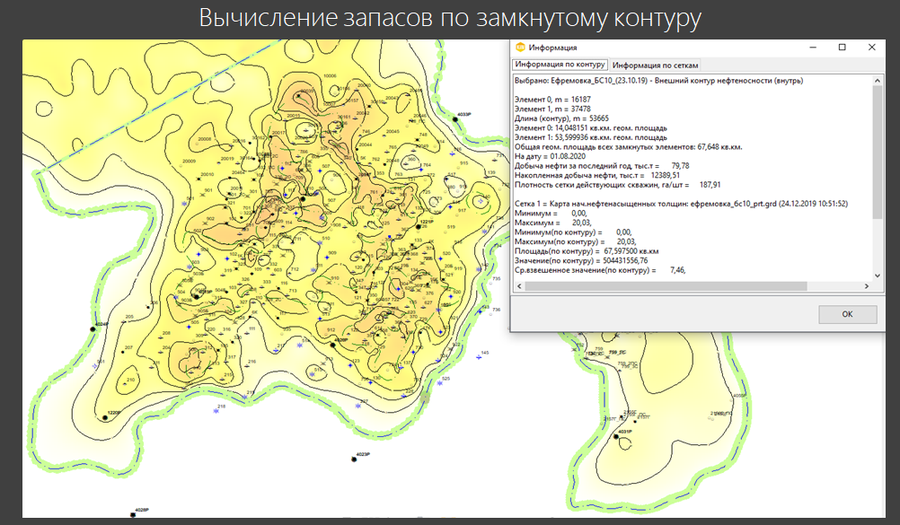Click the horizontal scrollbar thumb in info panel
The image size is (900, 525).
[x=666, y=286]
